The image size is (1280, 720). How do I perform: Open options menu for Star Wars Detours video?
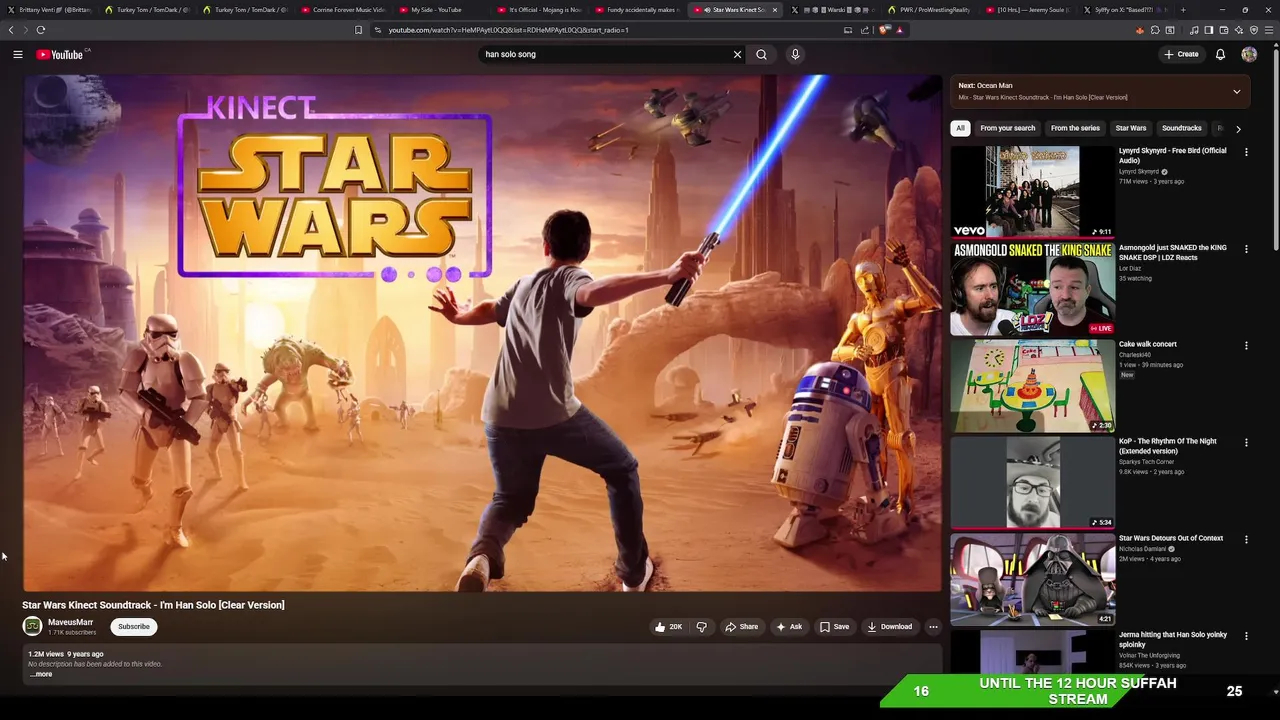[x=1246, y=540]
